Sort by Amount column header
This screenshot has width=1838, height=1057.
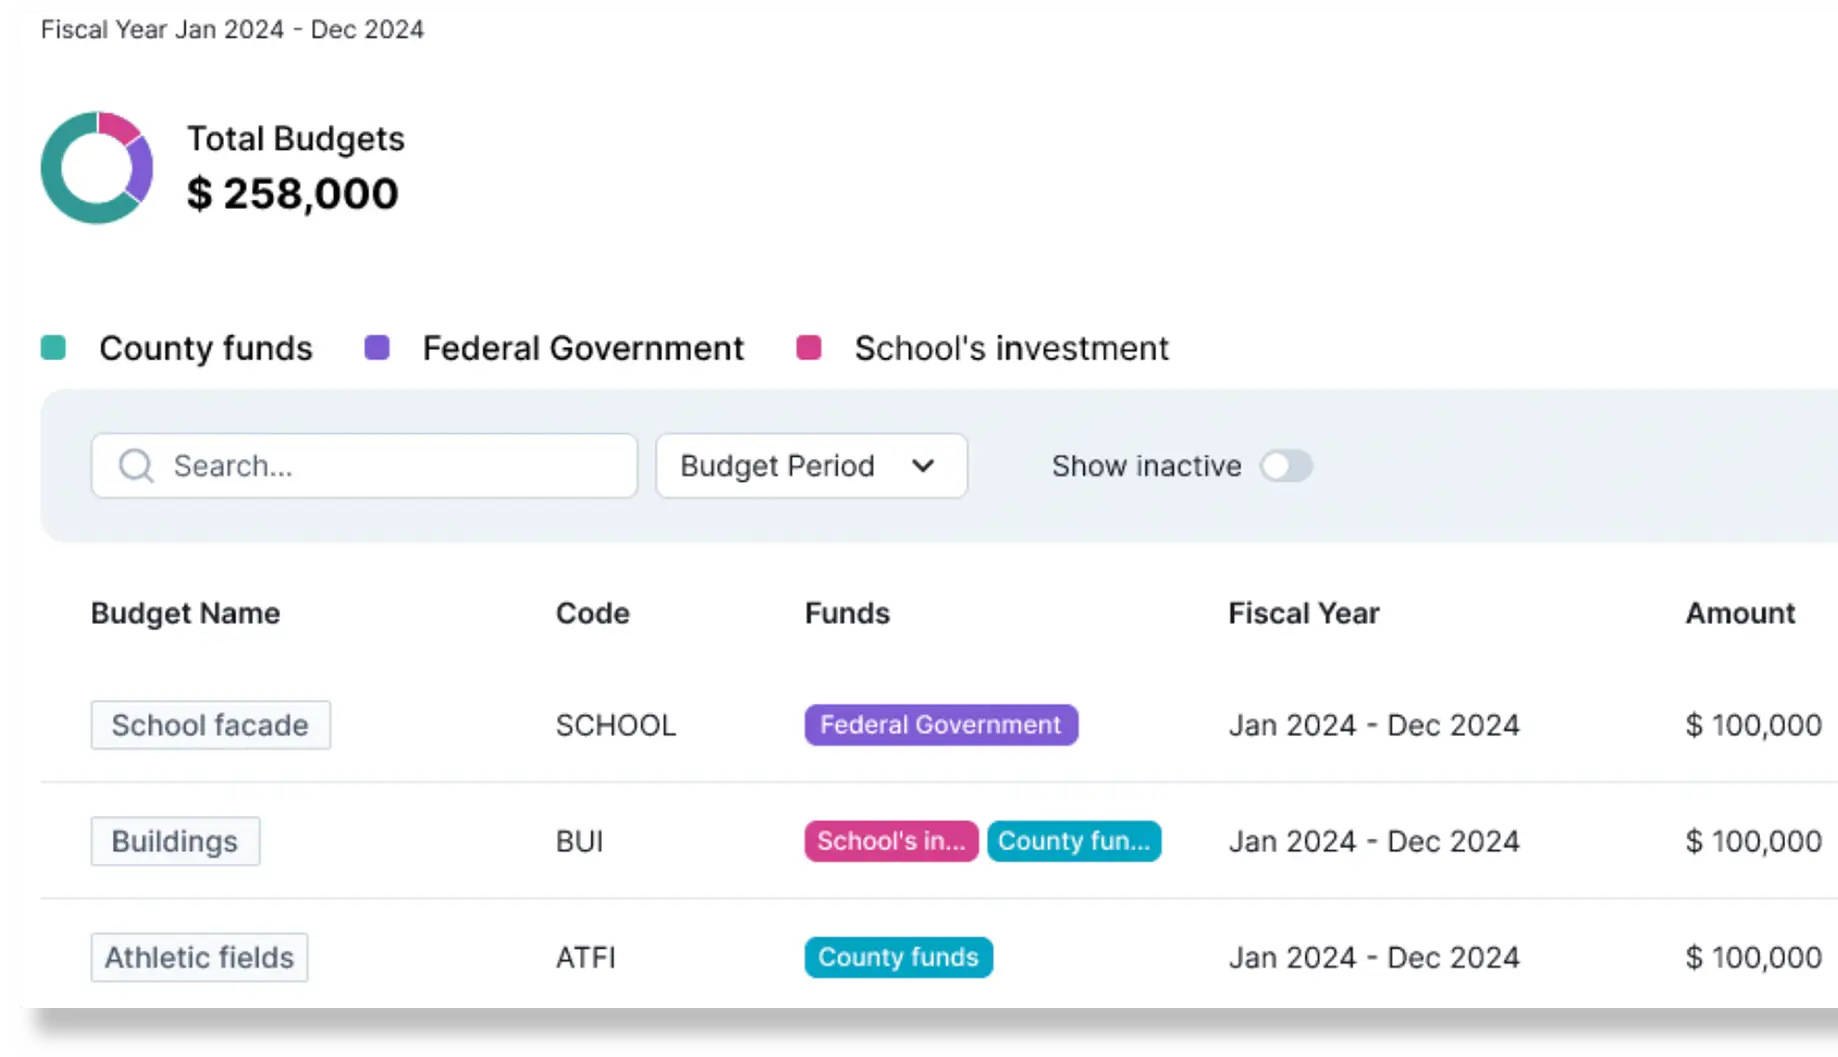tap(1740, 613)
